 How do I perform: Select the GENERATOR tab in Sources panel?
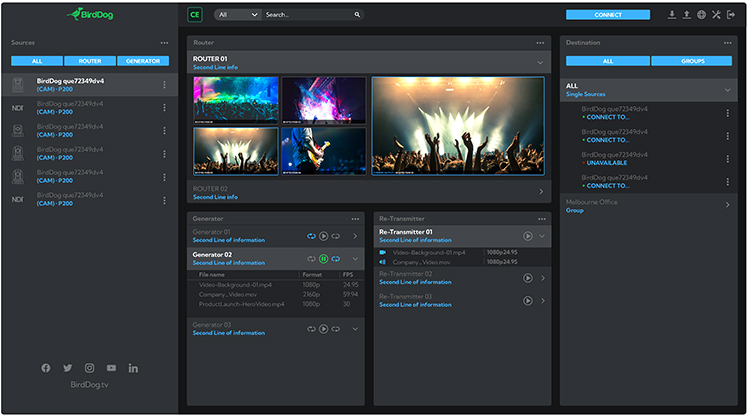143,61
